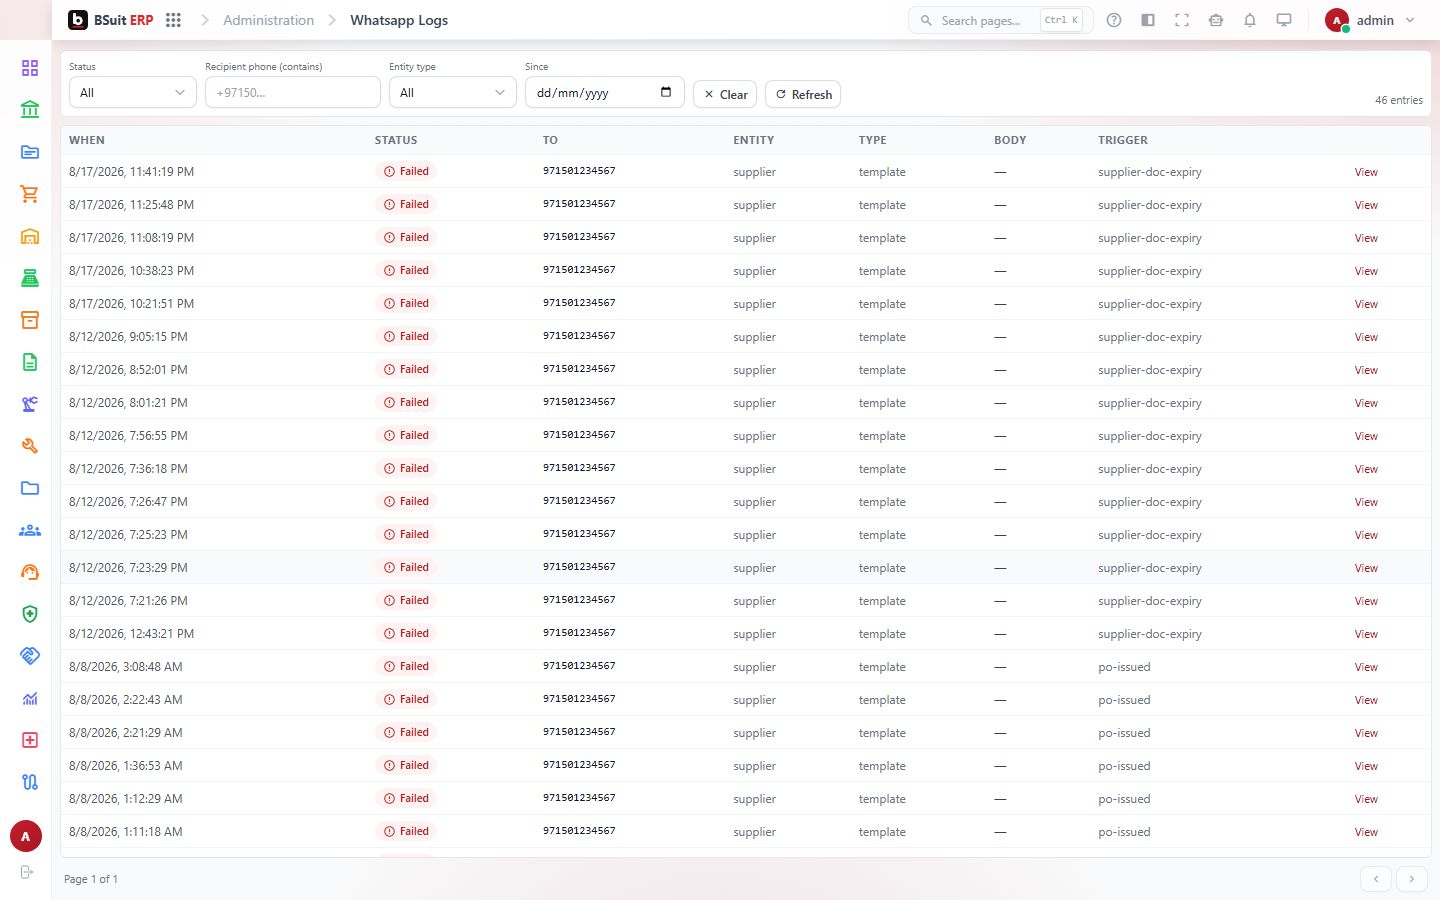Click the logout icon at sidebar bottom
The height and width of the screenshot is (900, 1440).
click(27, 872)
